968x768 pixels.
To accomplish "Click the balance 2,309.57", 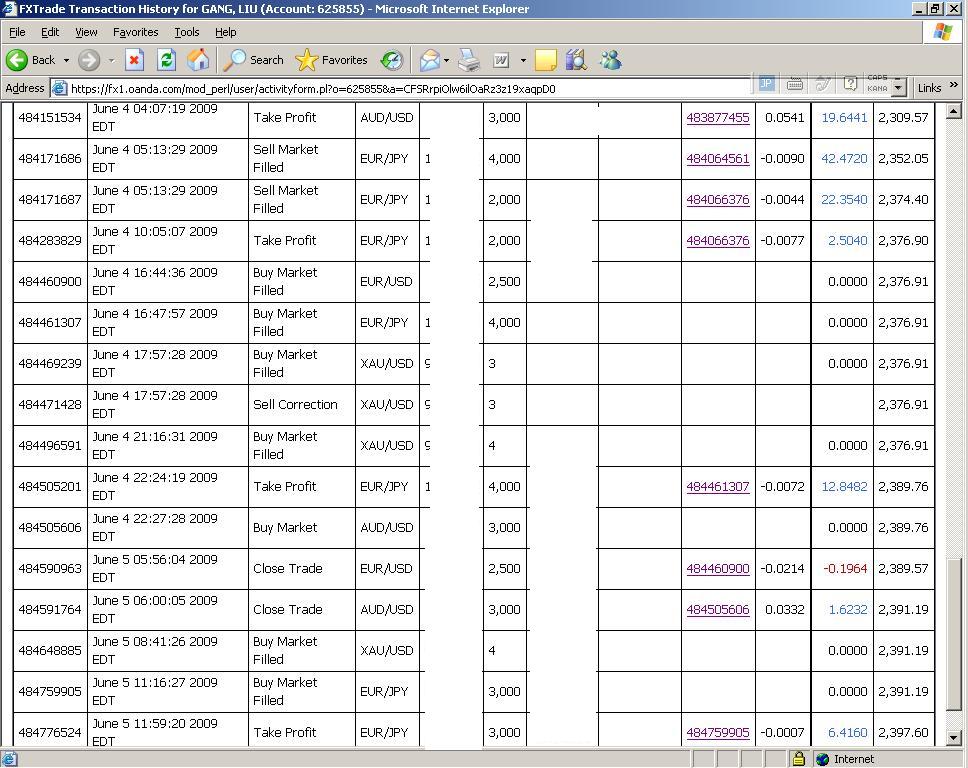I will point(903,117).
